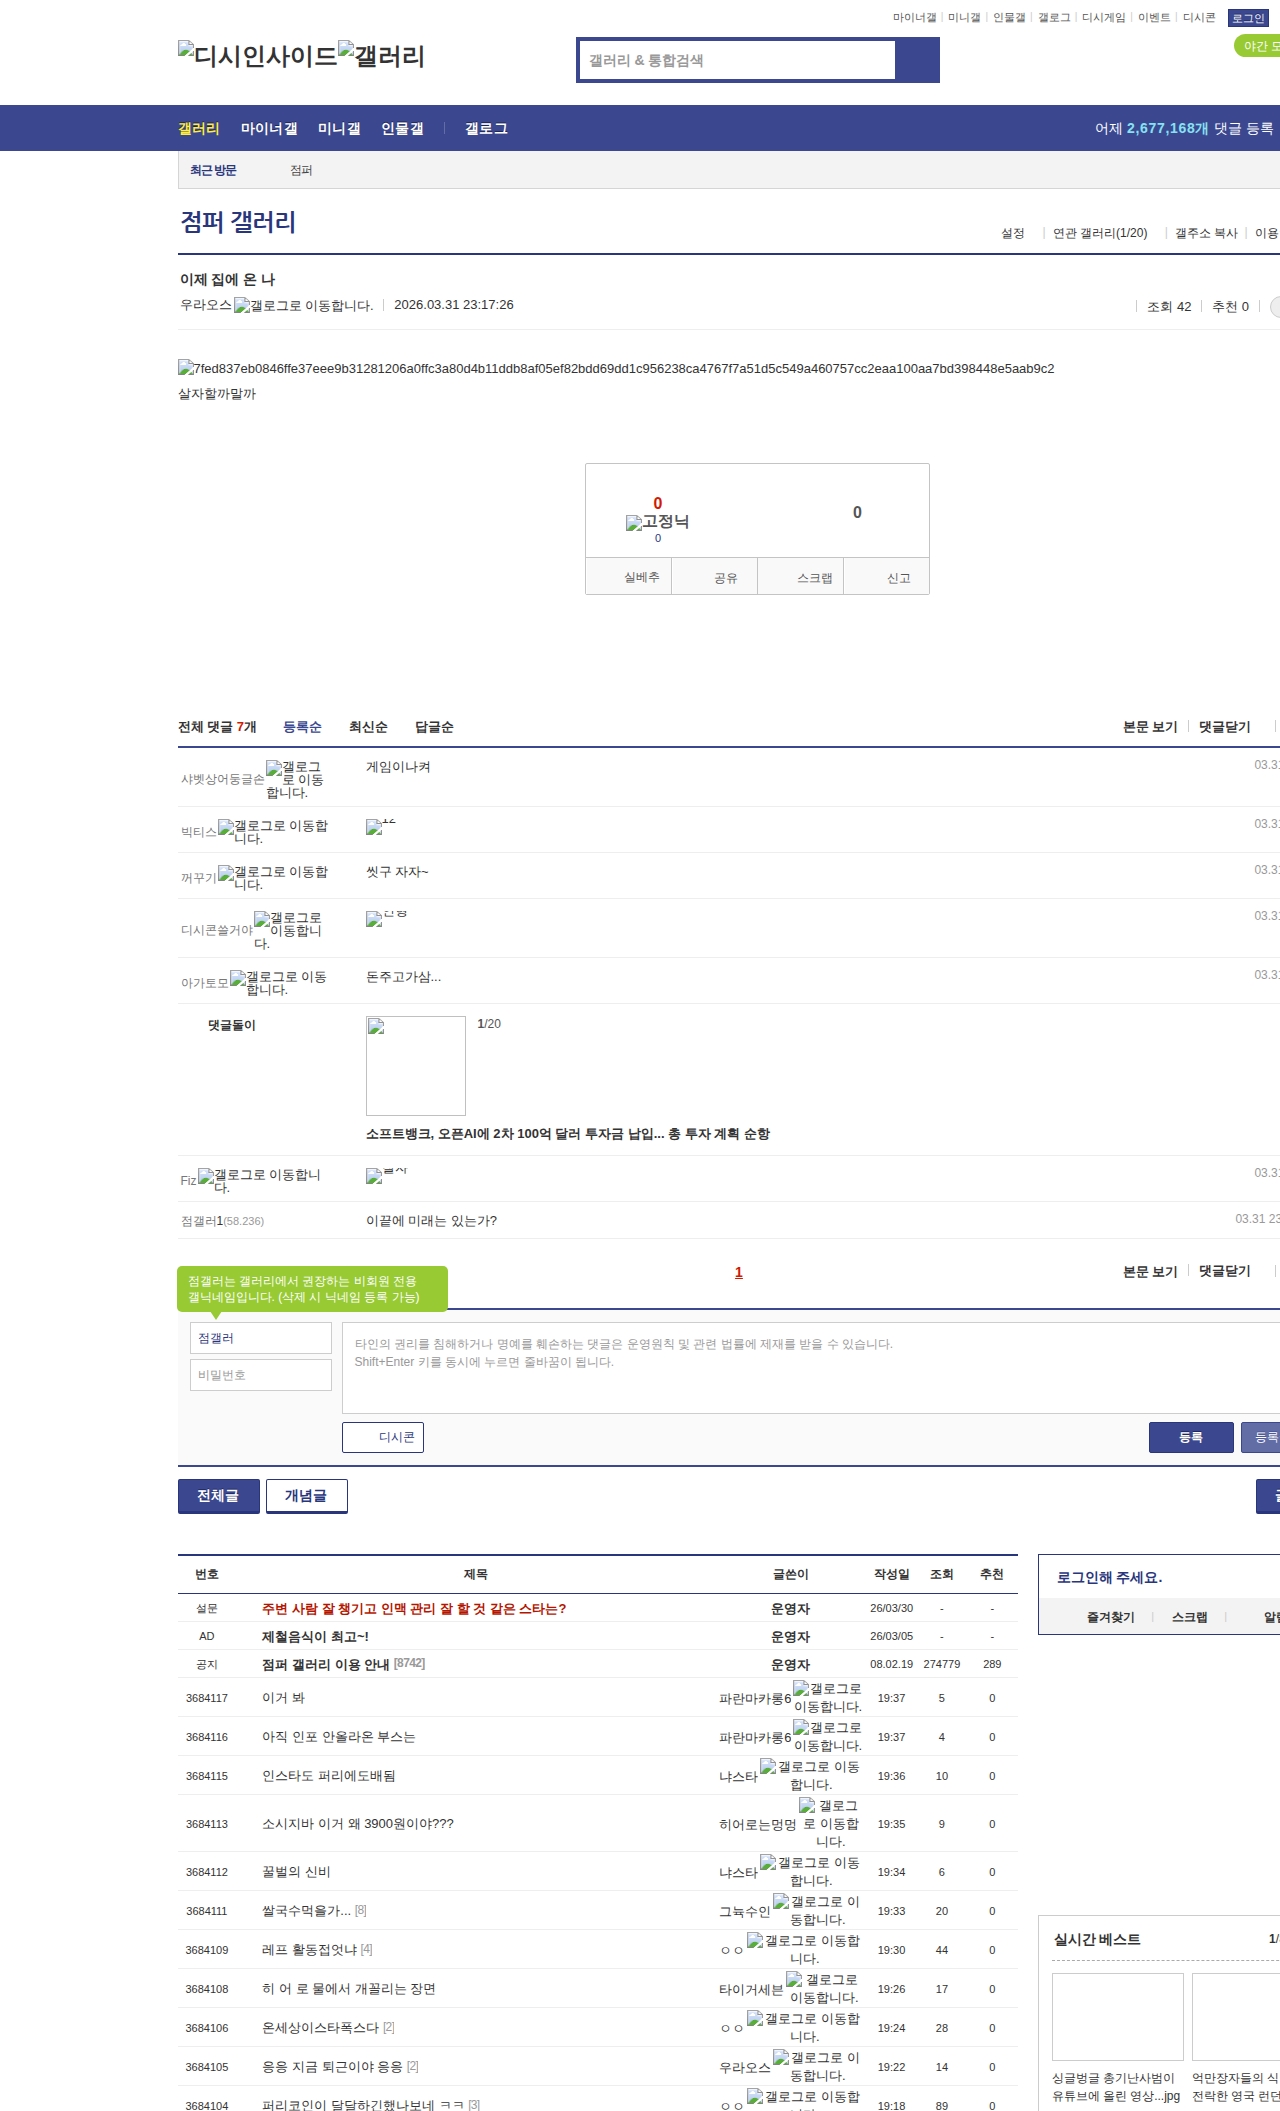Click the 디시인사이드 logo image

click(257, 56)
